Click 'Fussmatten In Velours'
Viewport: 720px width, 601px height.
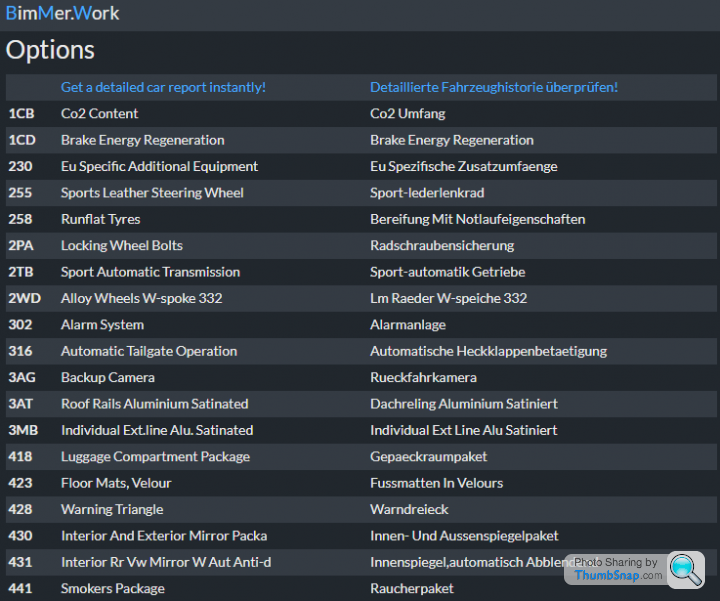click(x=437, y=483)
